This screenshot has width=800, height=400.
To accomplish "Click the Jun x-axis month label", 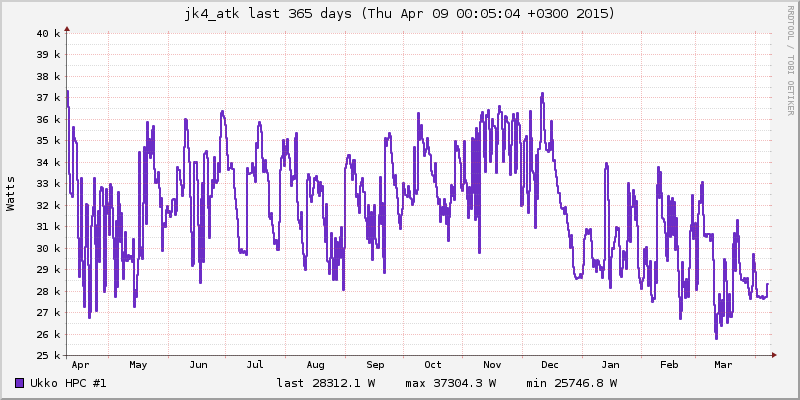I will [x=198, y=365].
